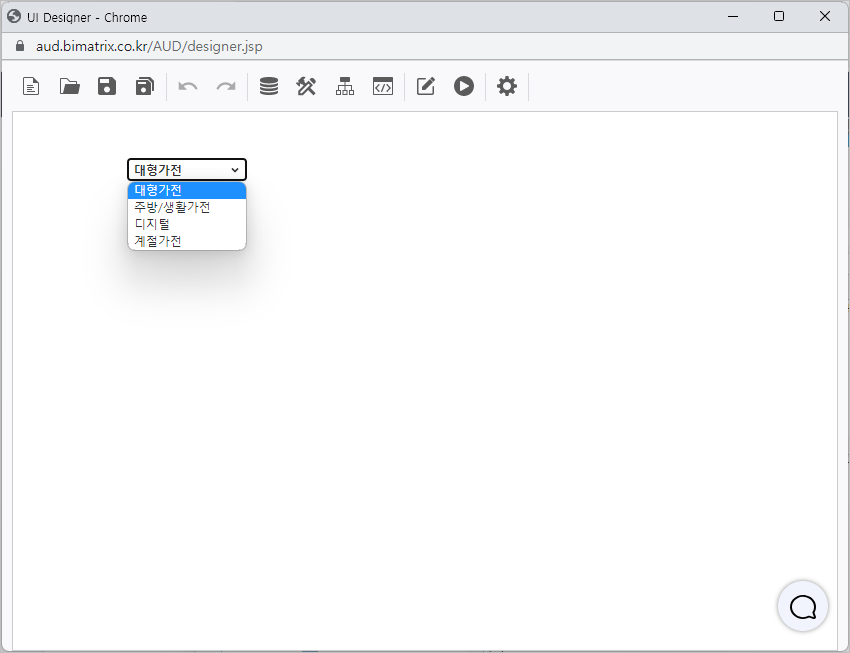Click the New document icon

tap(32, 87)
